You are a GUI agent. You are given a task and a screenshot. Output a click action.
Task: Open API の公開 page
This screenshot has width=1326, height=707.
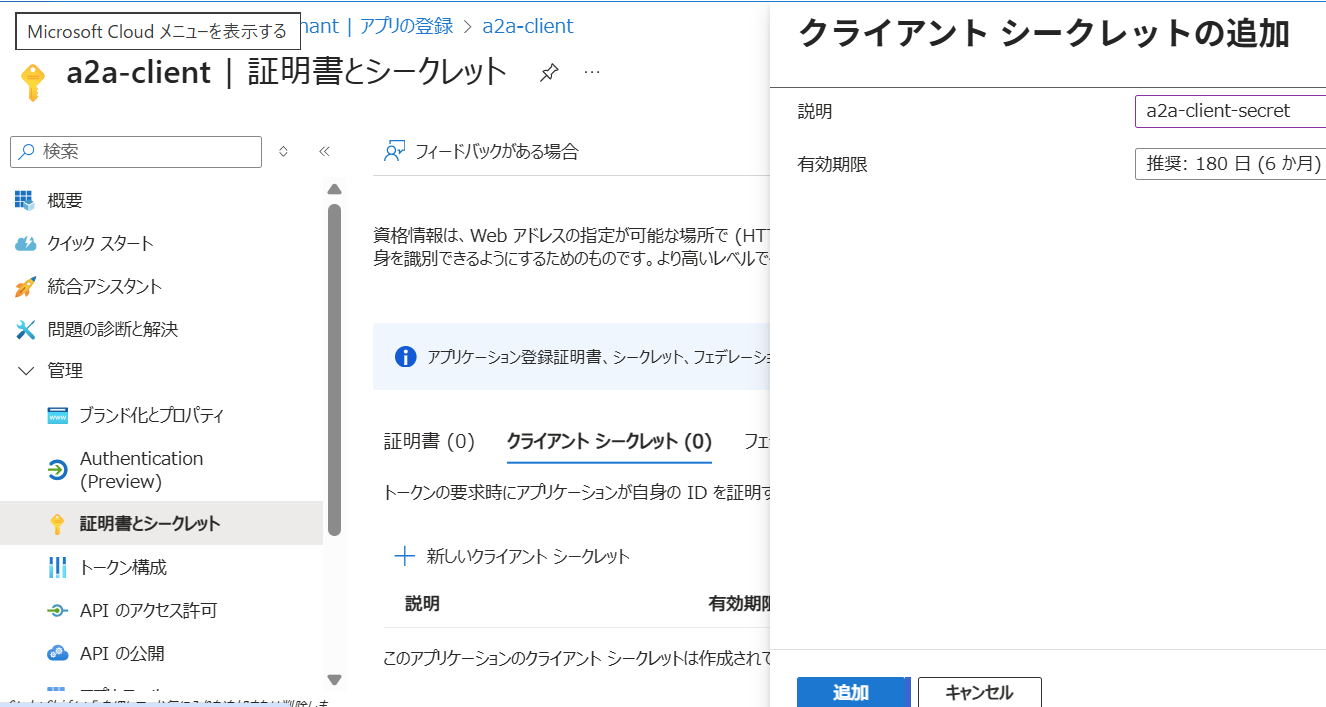tap(122, 653)
